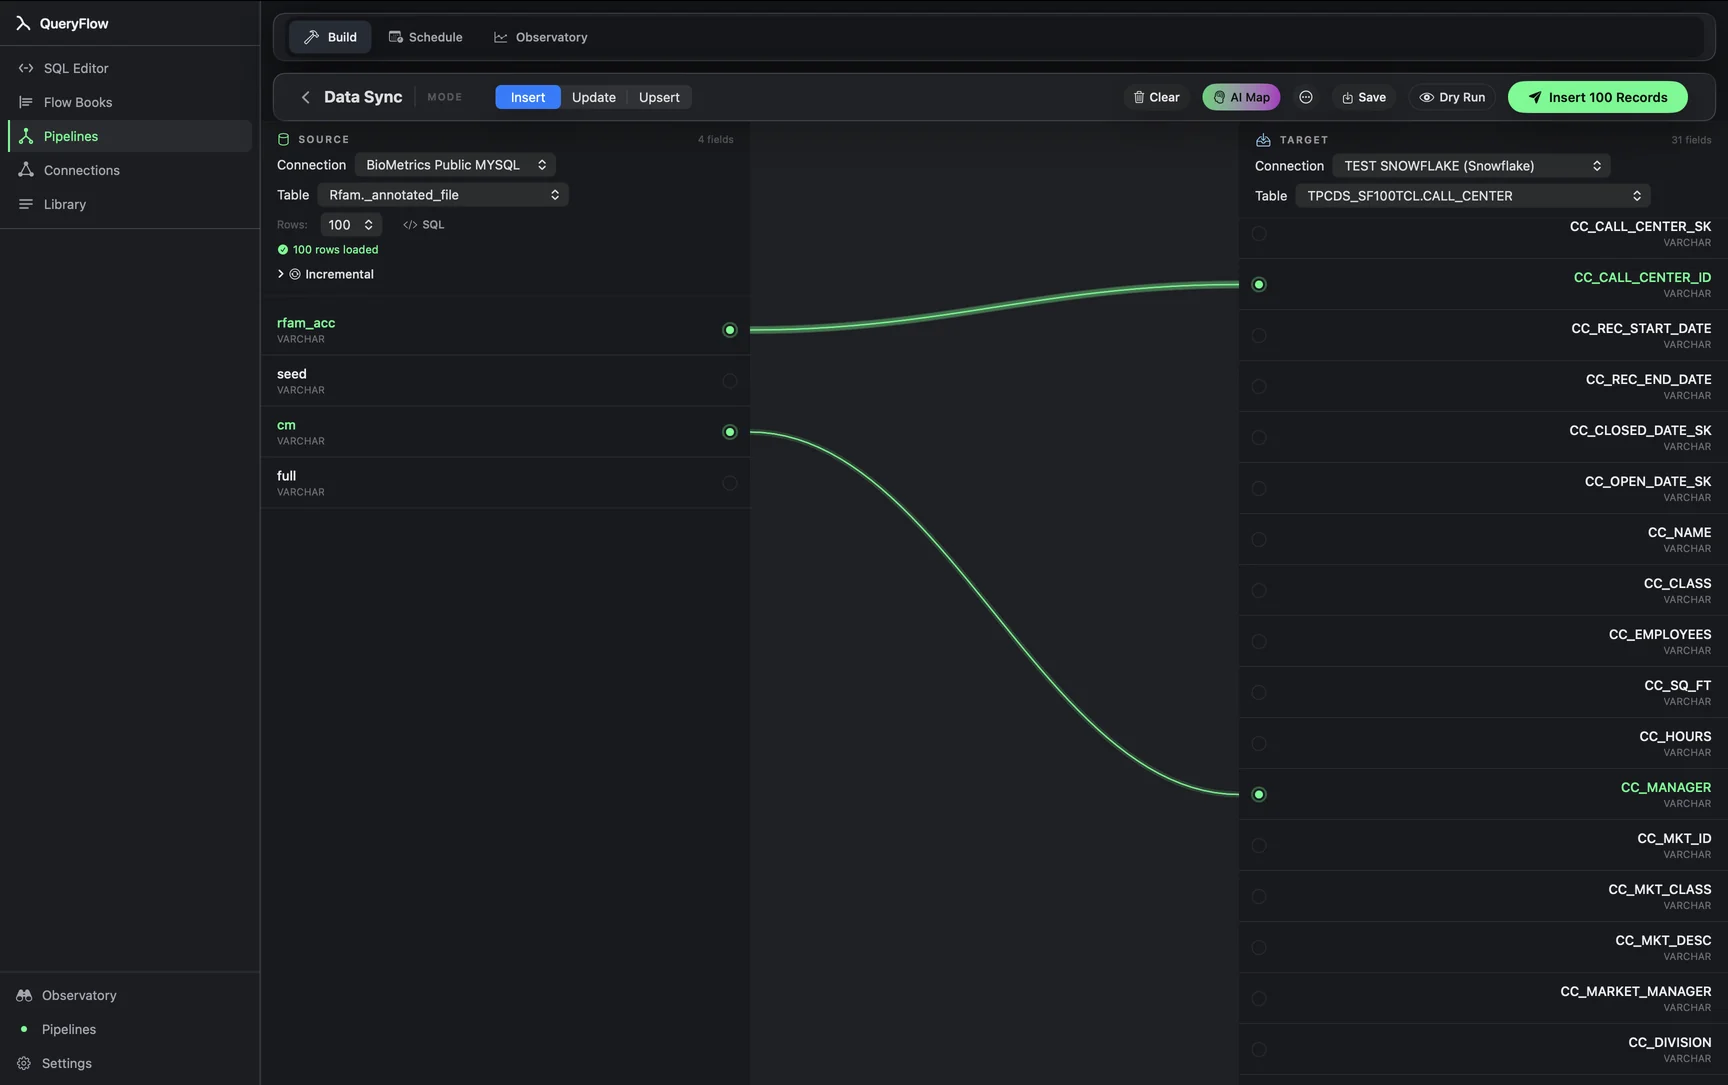
Task: Click the '100 rows loaded' status text
Action: pos(336,250)
